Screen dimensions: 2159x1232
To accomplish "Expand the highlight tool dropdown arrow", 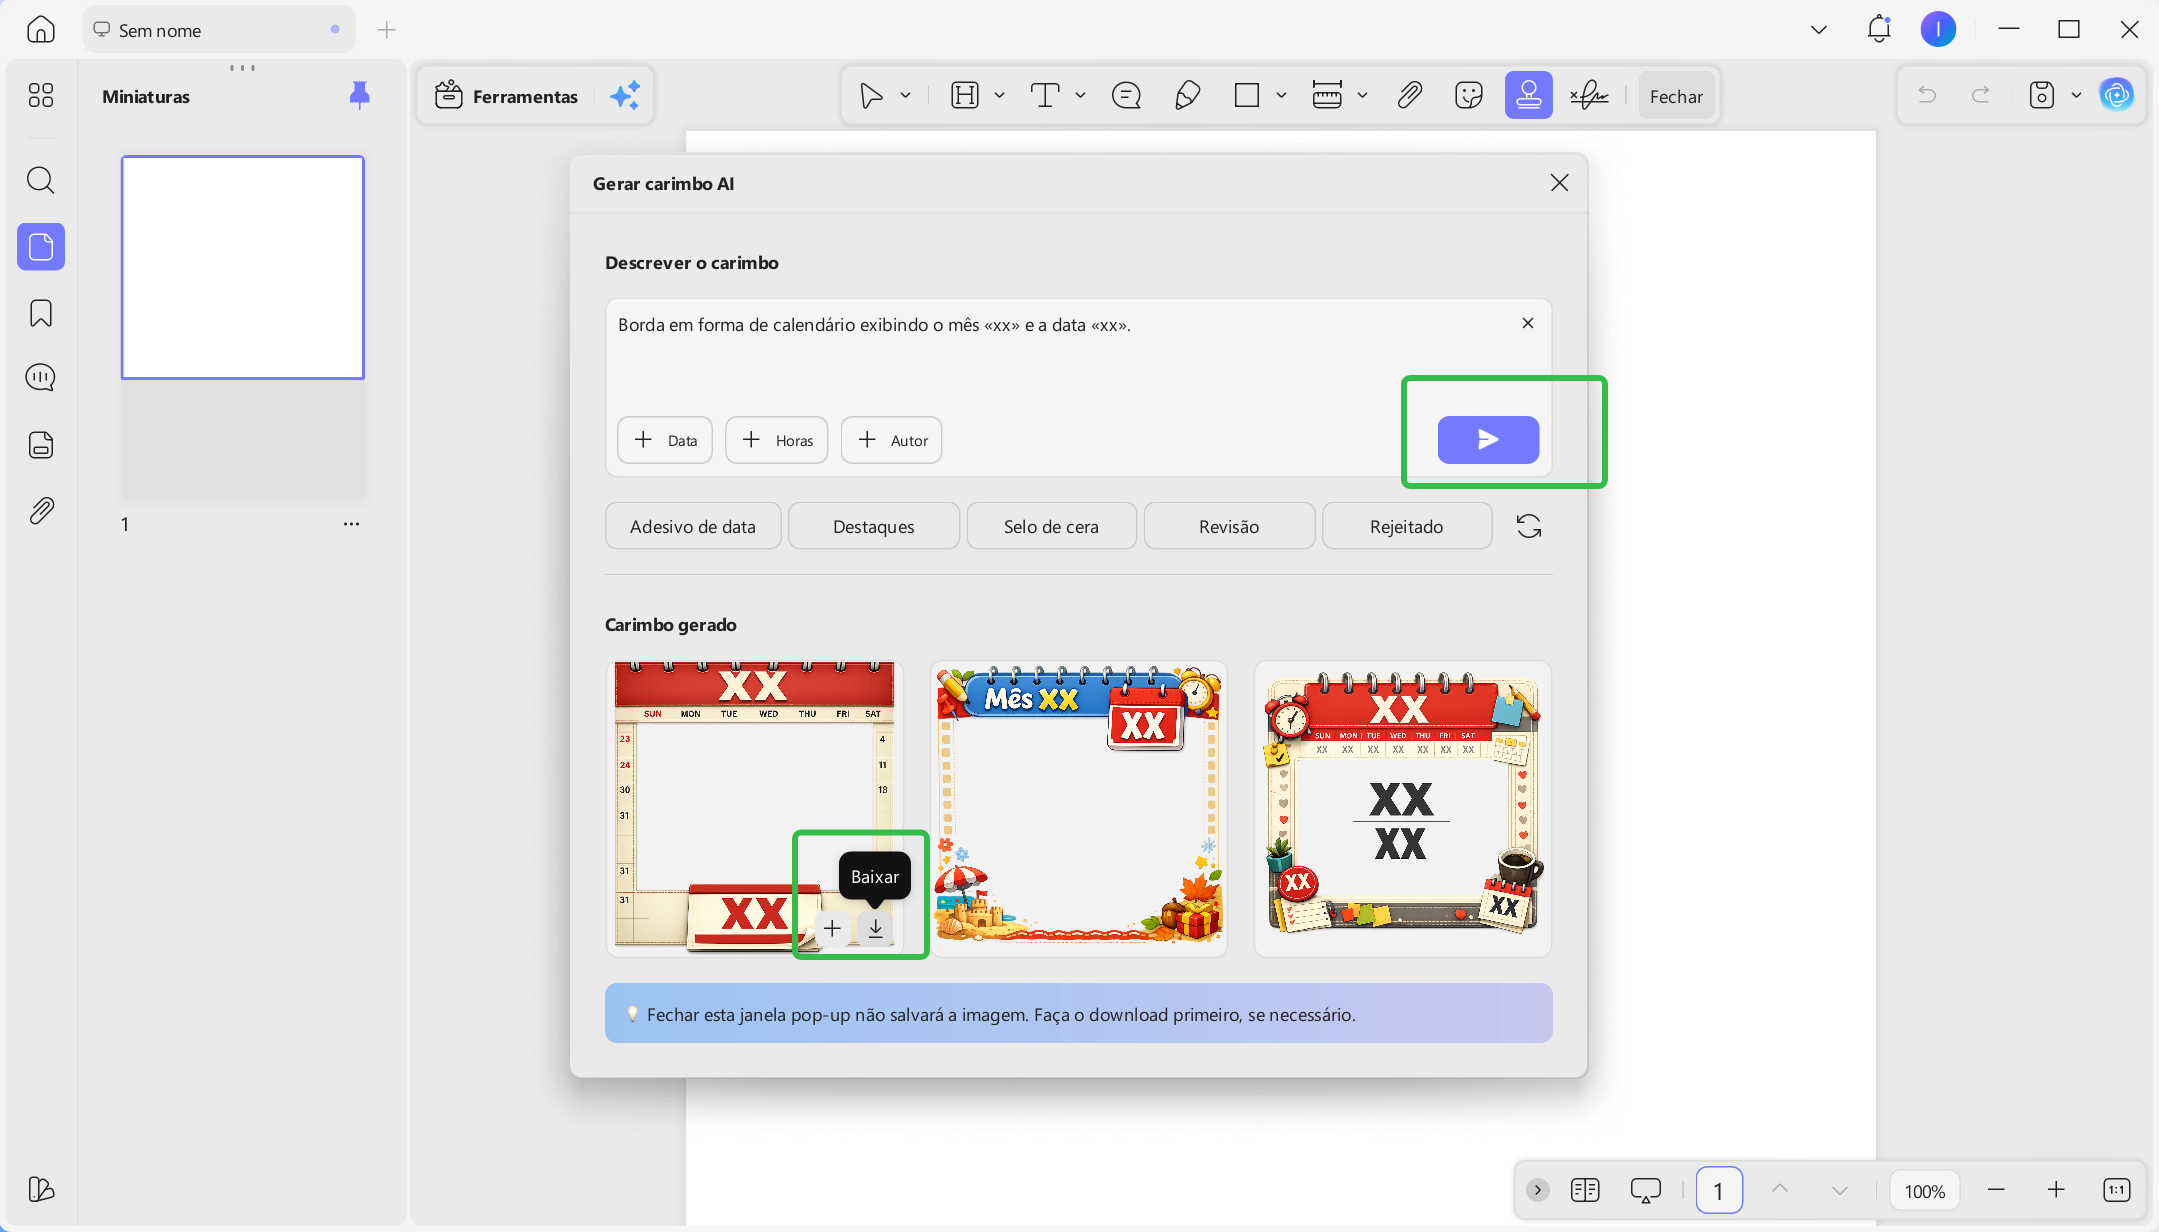I will coord(999,96).
